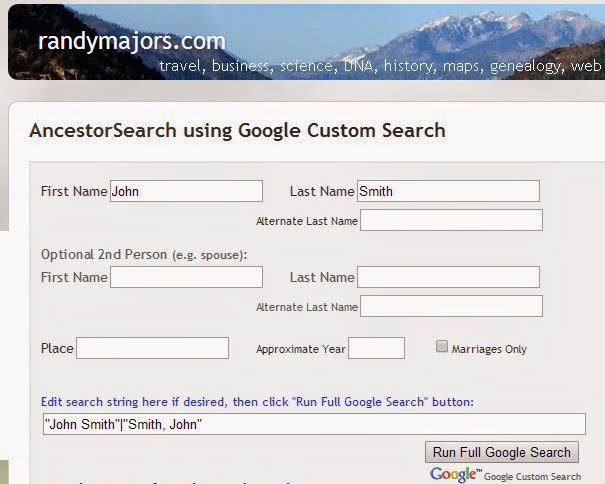The width and height of the screenshot is (605, 484).
Task: Click the Optional 2nd Person label
Action: (144, 255)
